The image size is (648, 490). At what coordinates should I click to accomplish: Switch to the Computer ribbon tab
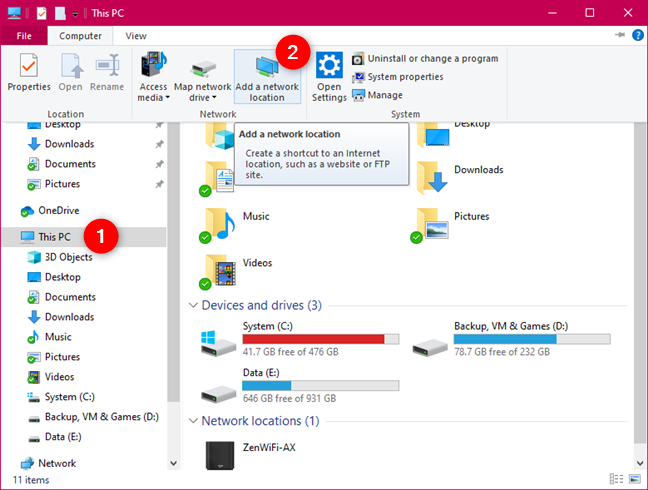(x=80, y=36)
